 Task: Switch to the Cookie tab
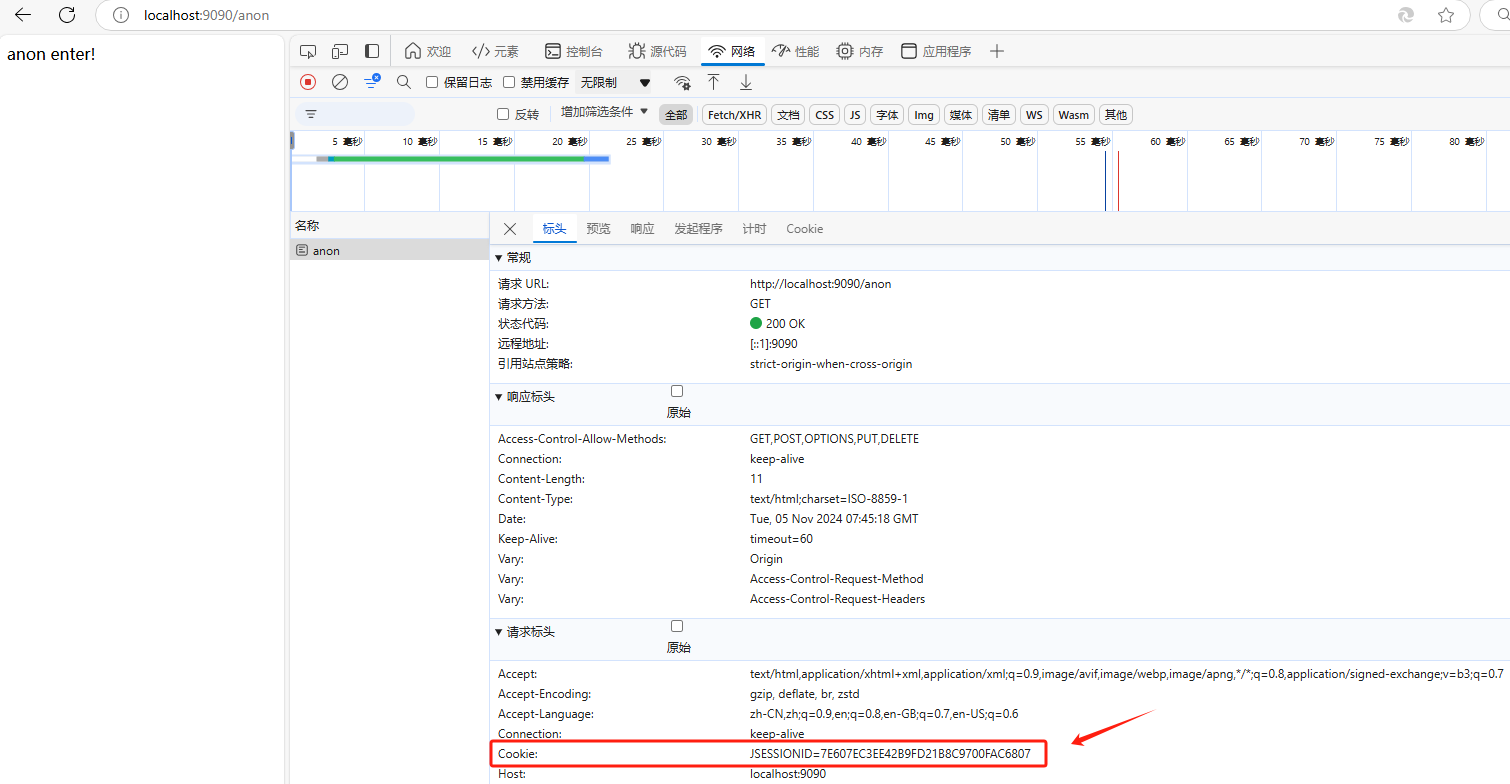tap(804, 229)
